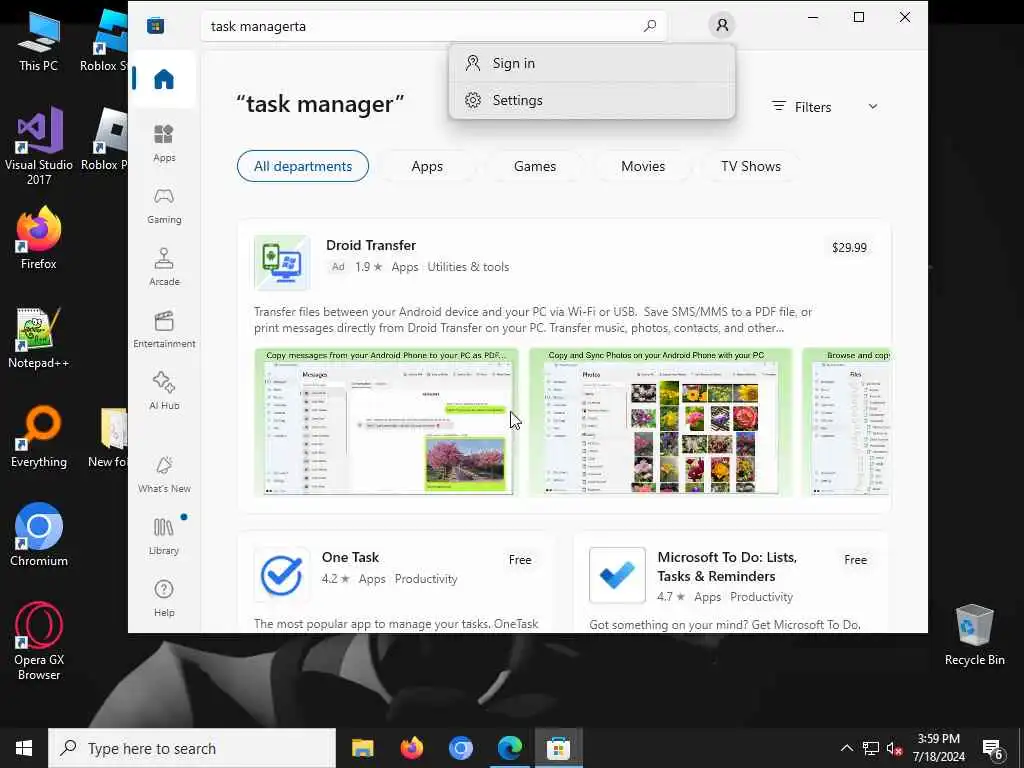The width and height of the screenshot is (1024, 768).
Task: Open Microsoft To Do: Lists title
Action: point(727,566)
